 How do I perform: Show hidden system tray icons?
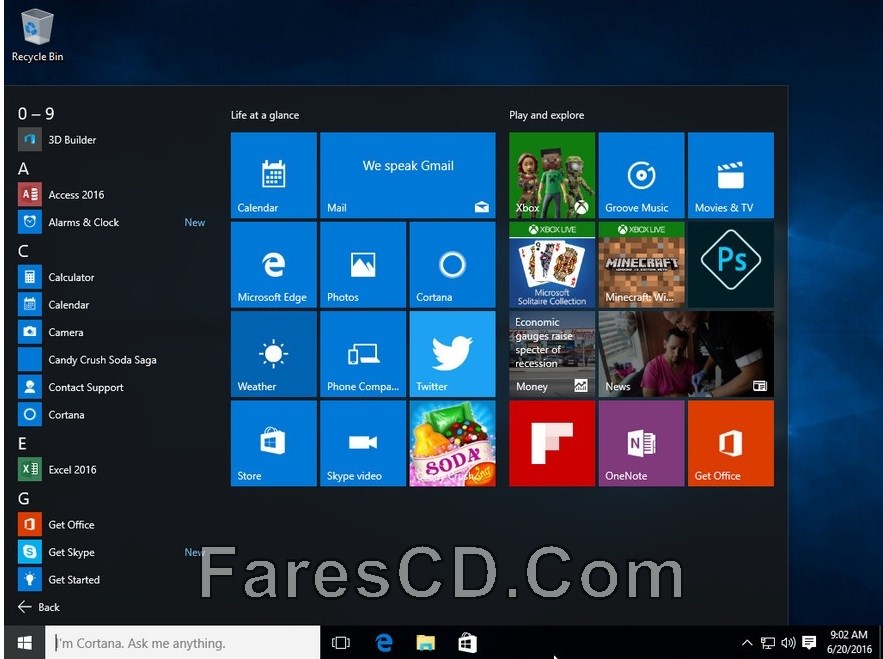tap(747, 643)
